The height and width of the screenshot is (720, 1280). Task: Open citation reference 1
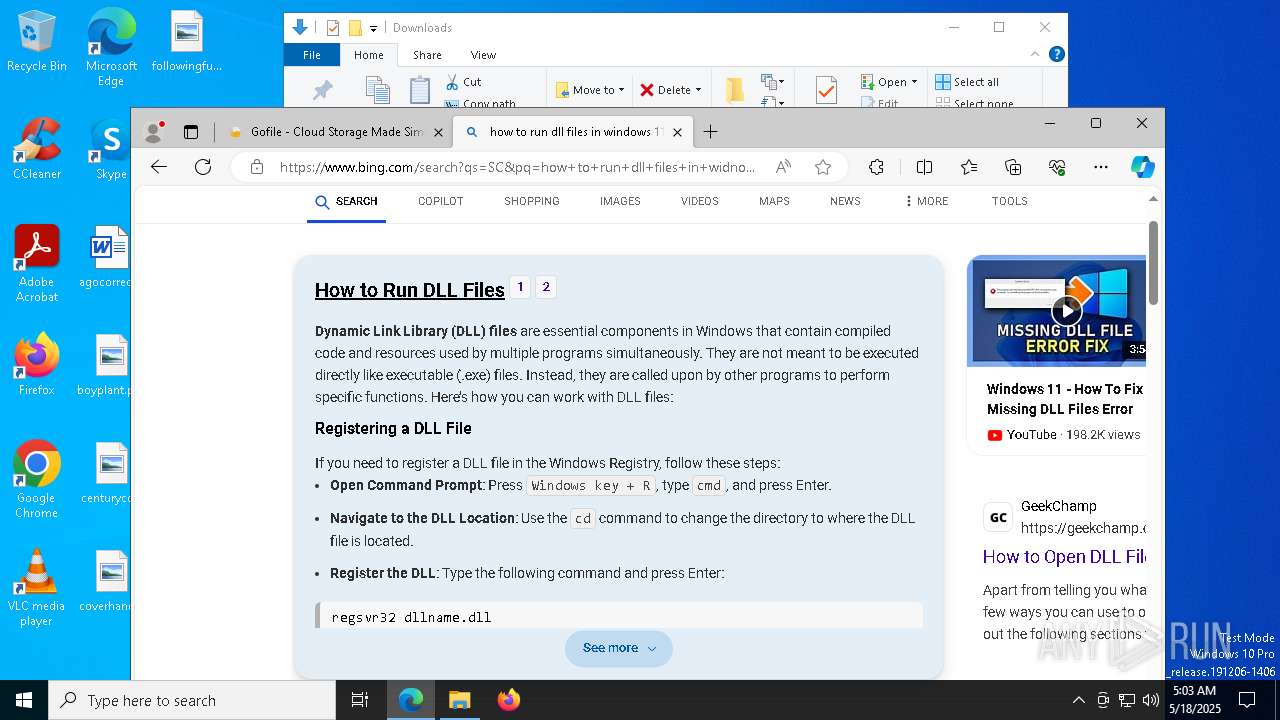click(x=520, y=287)
